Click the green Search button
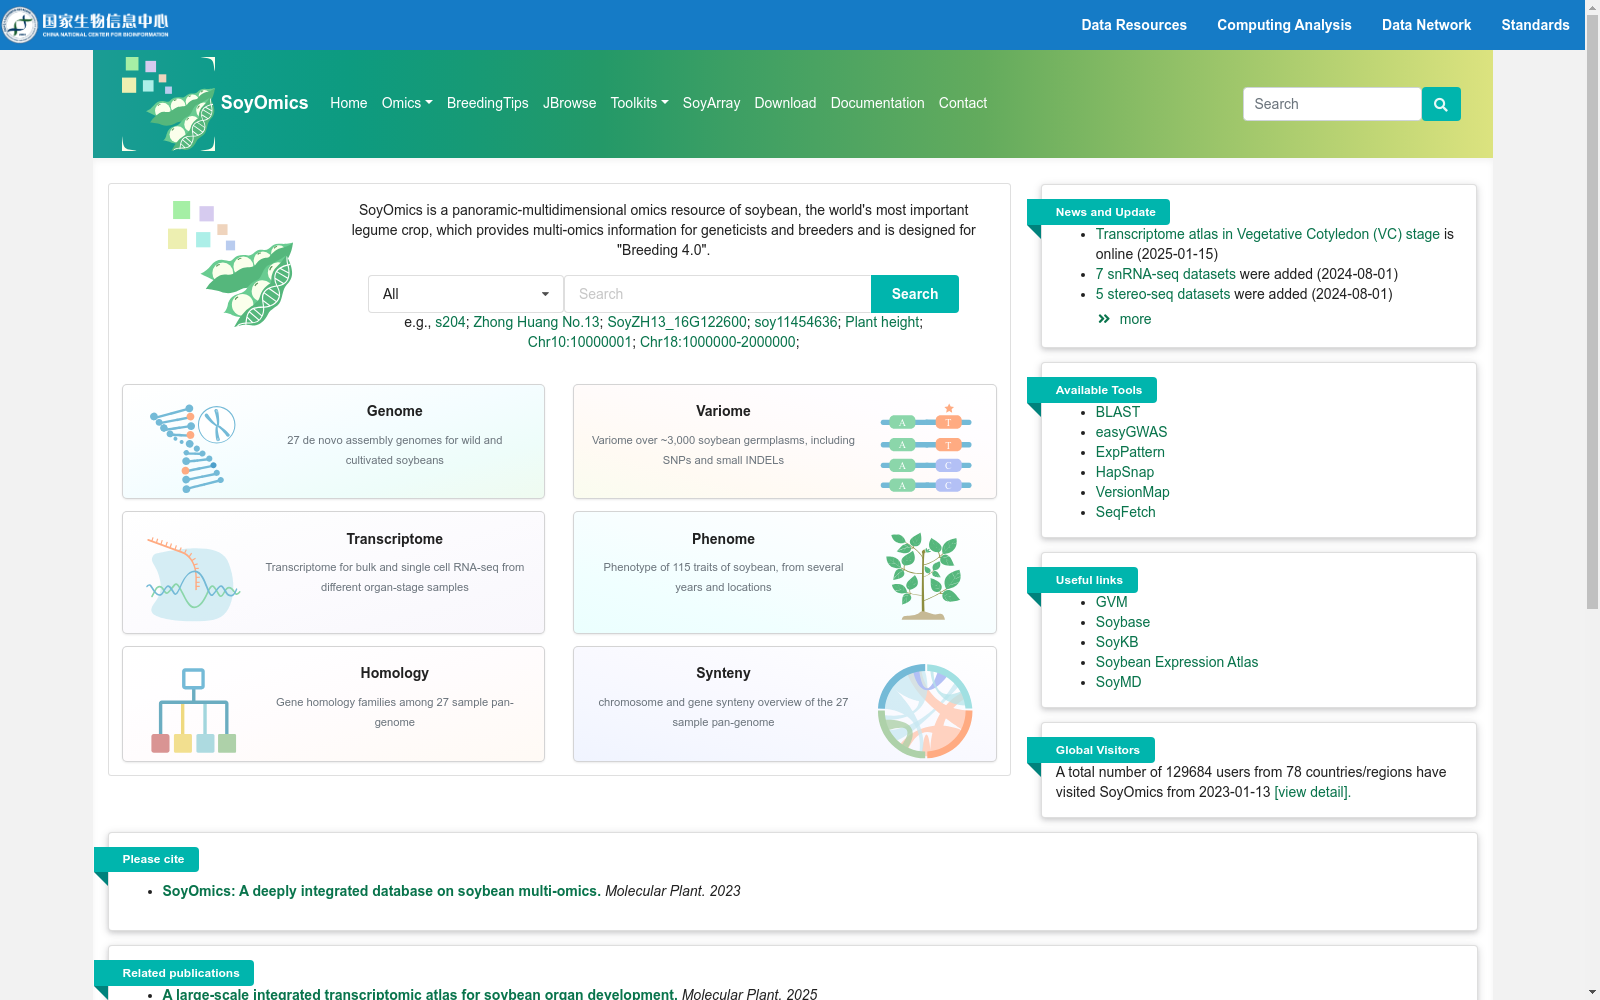The width and height of the screenshot is (1600, 1000). [x=915, y=294]
